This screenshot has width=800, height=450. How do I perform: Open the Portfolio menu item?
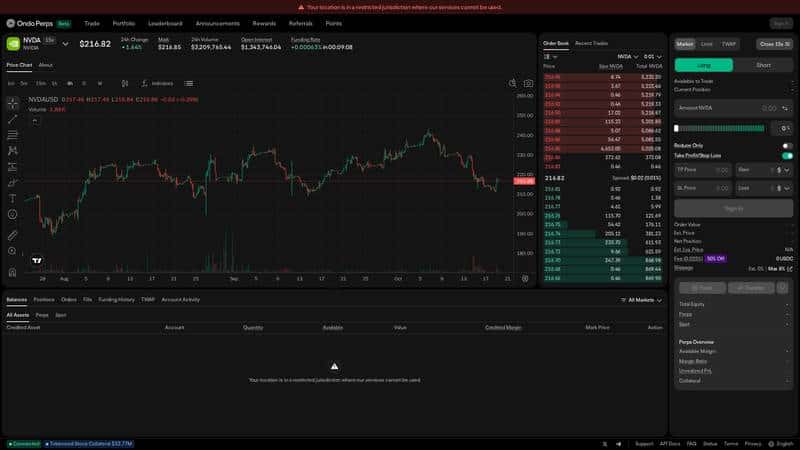[x=123, y=23]
